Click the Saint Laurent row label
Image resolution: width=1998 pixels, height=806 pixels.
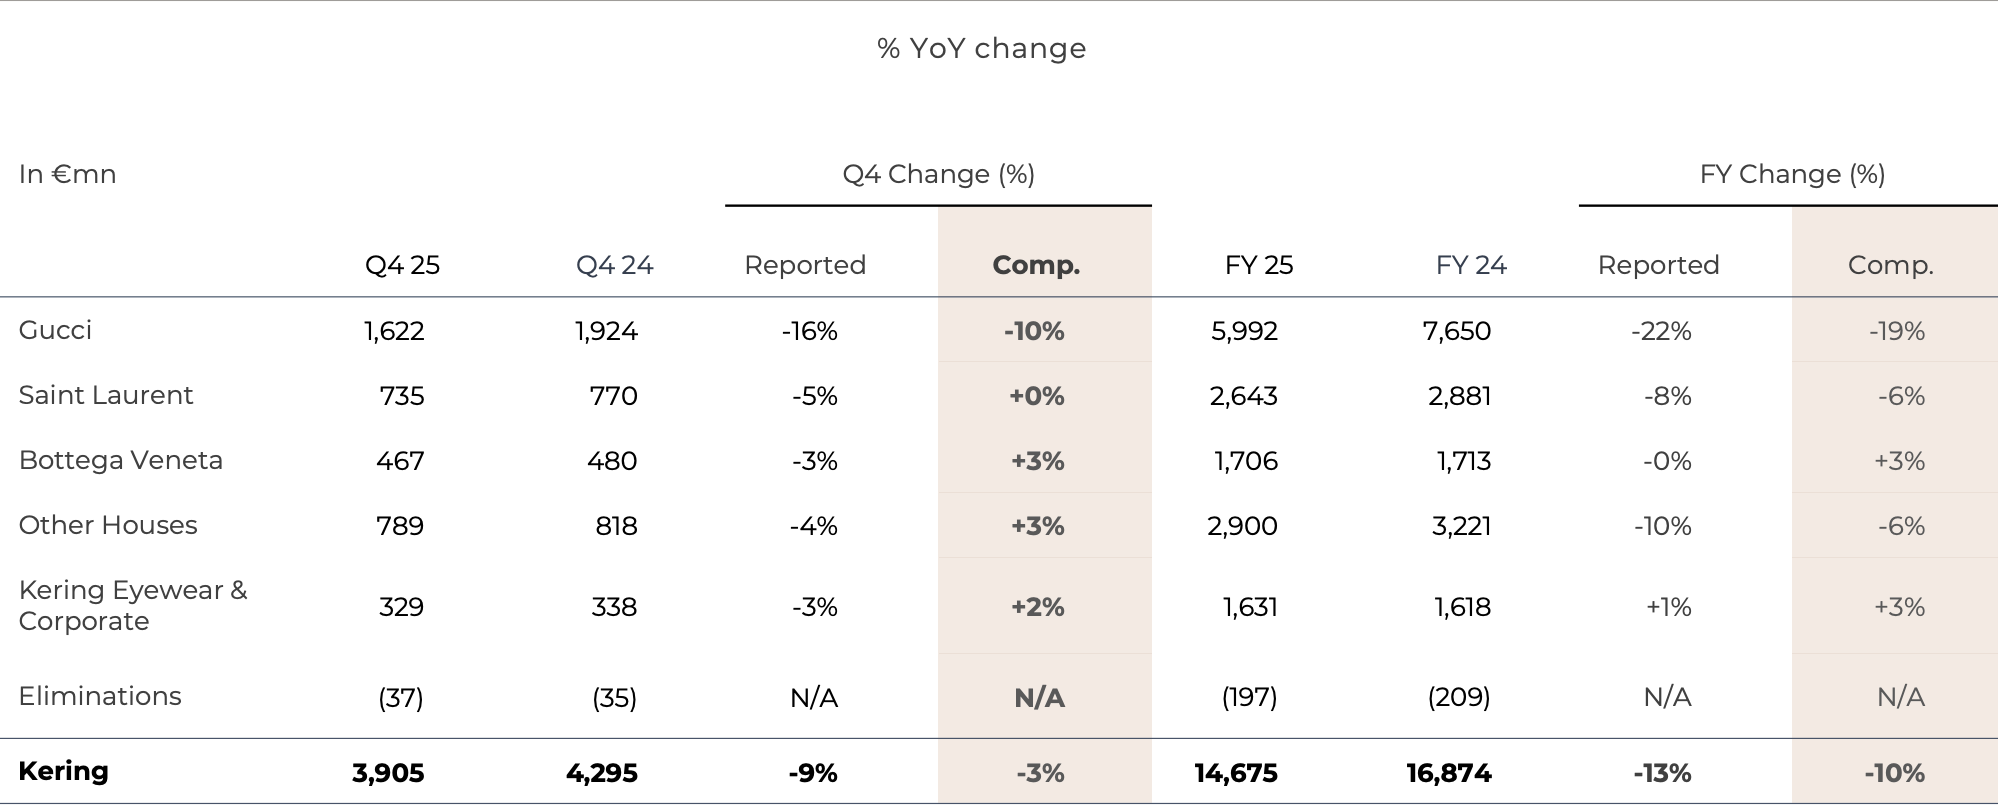(x=105, y=395)
